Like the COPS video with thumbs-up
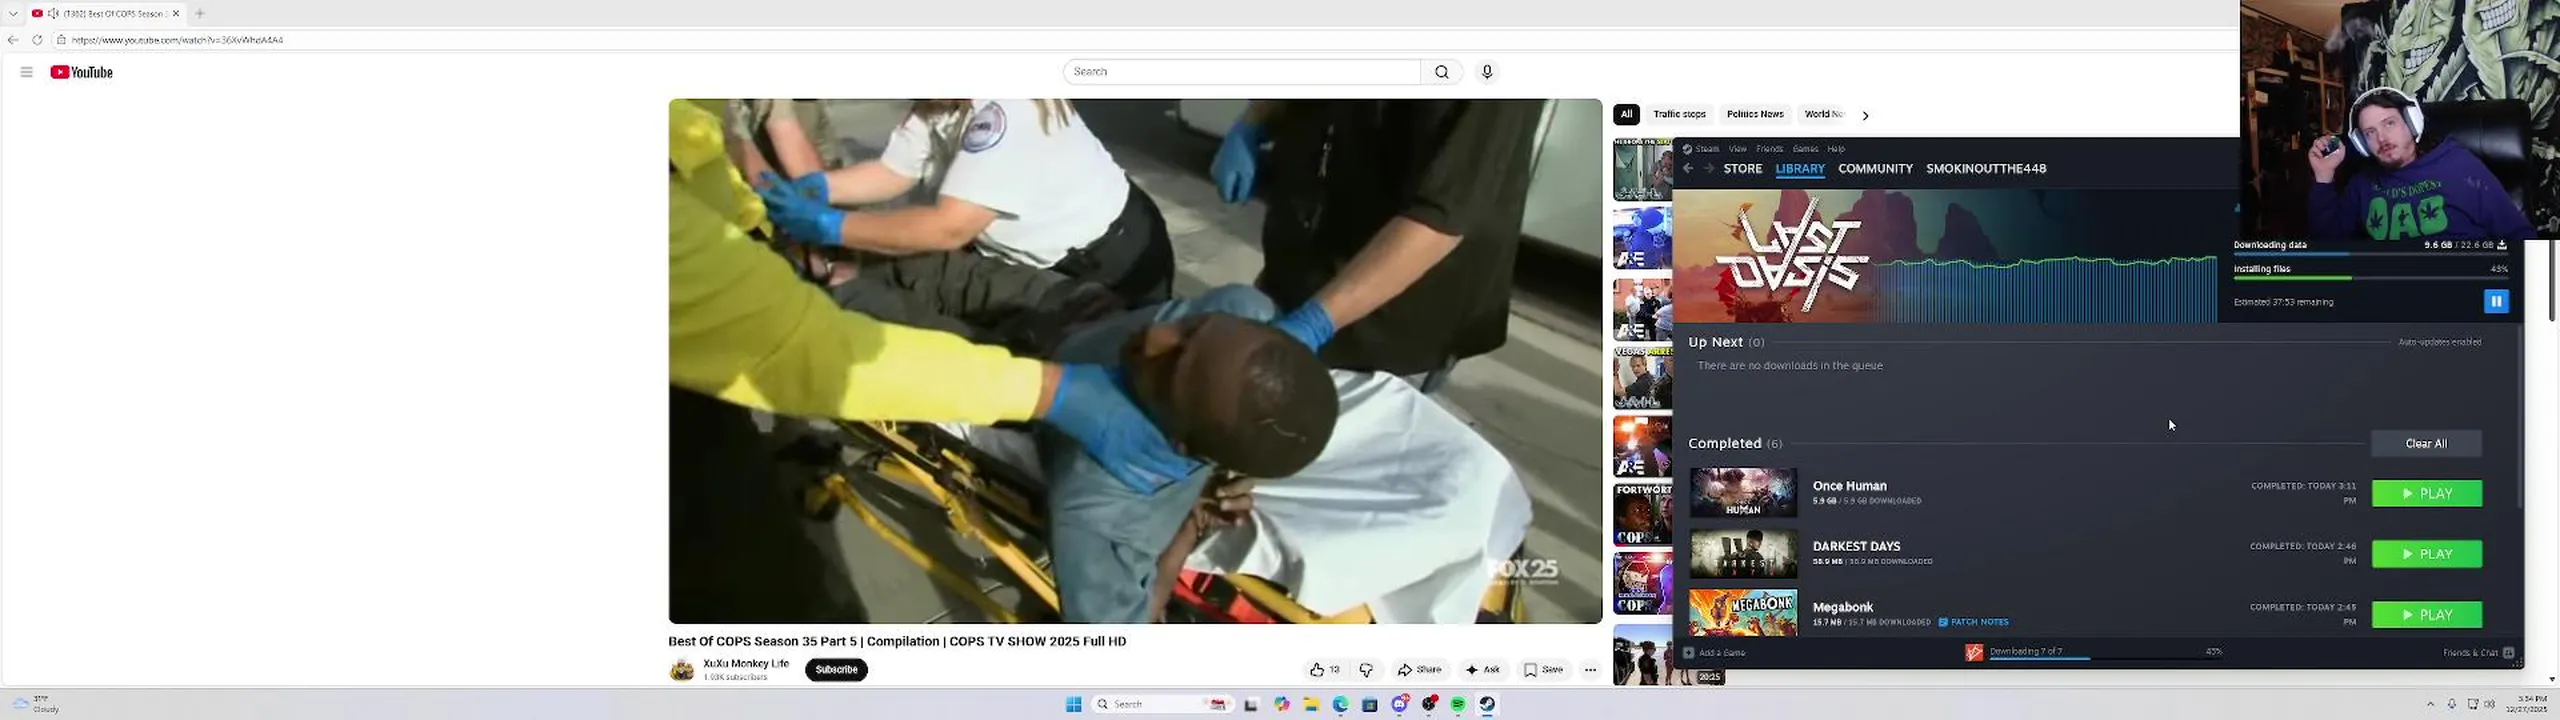 1324,670
